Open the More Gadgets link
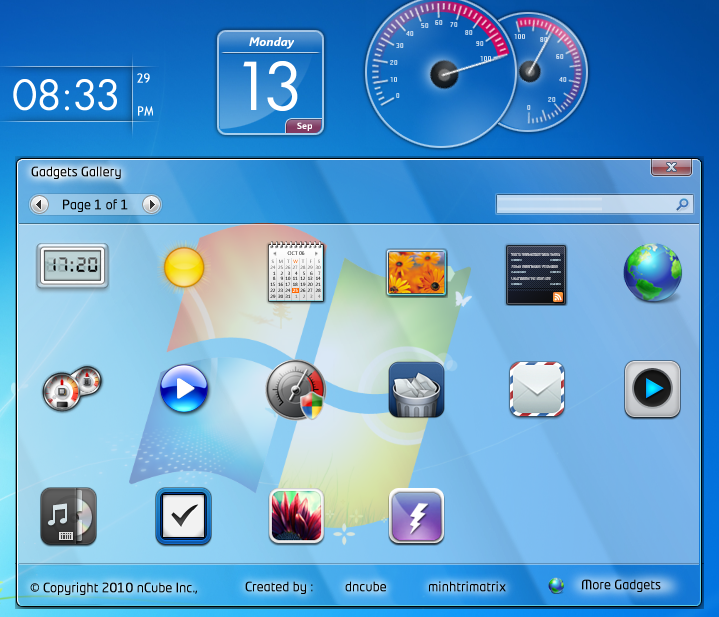 pos(621,585)
